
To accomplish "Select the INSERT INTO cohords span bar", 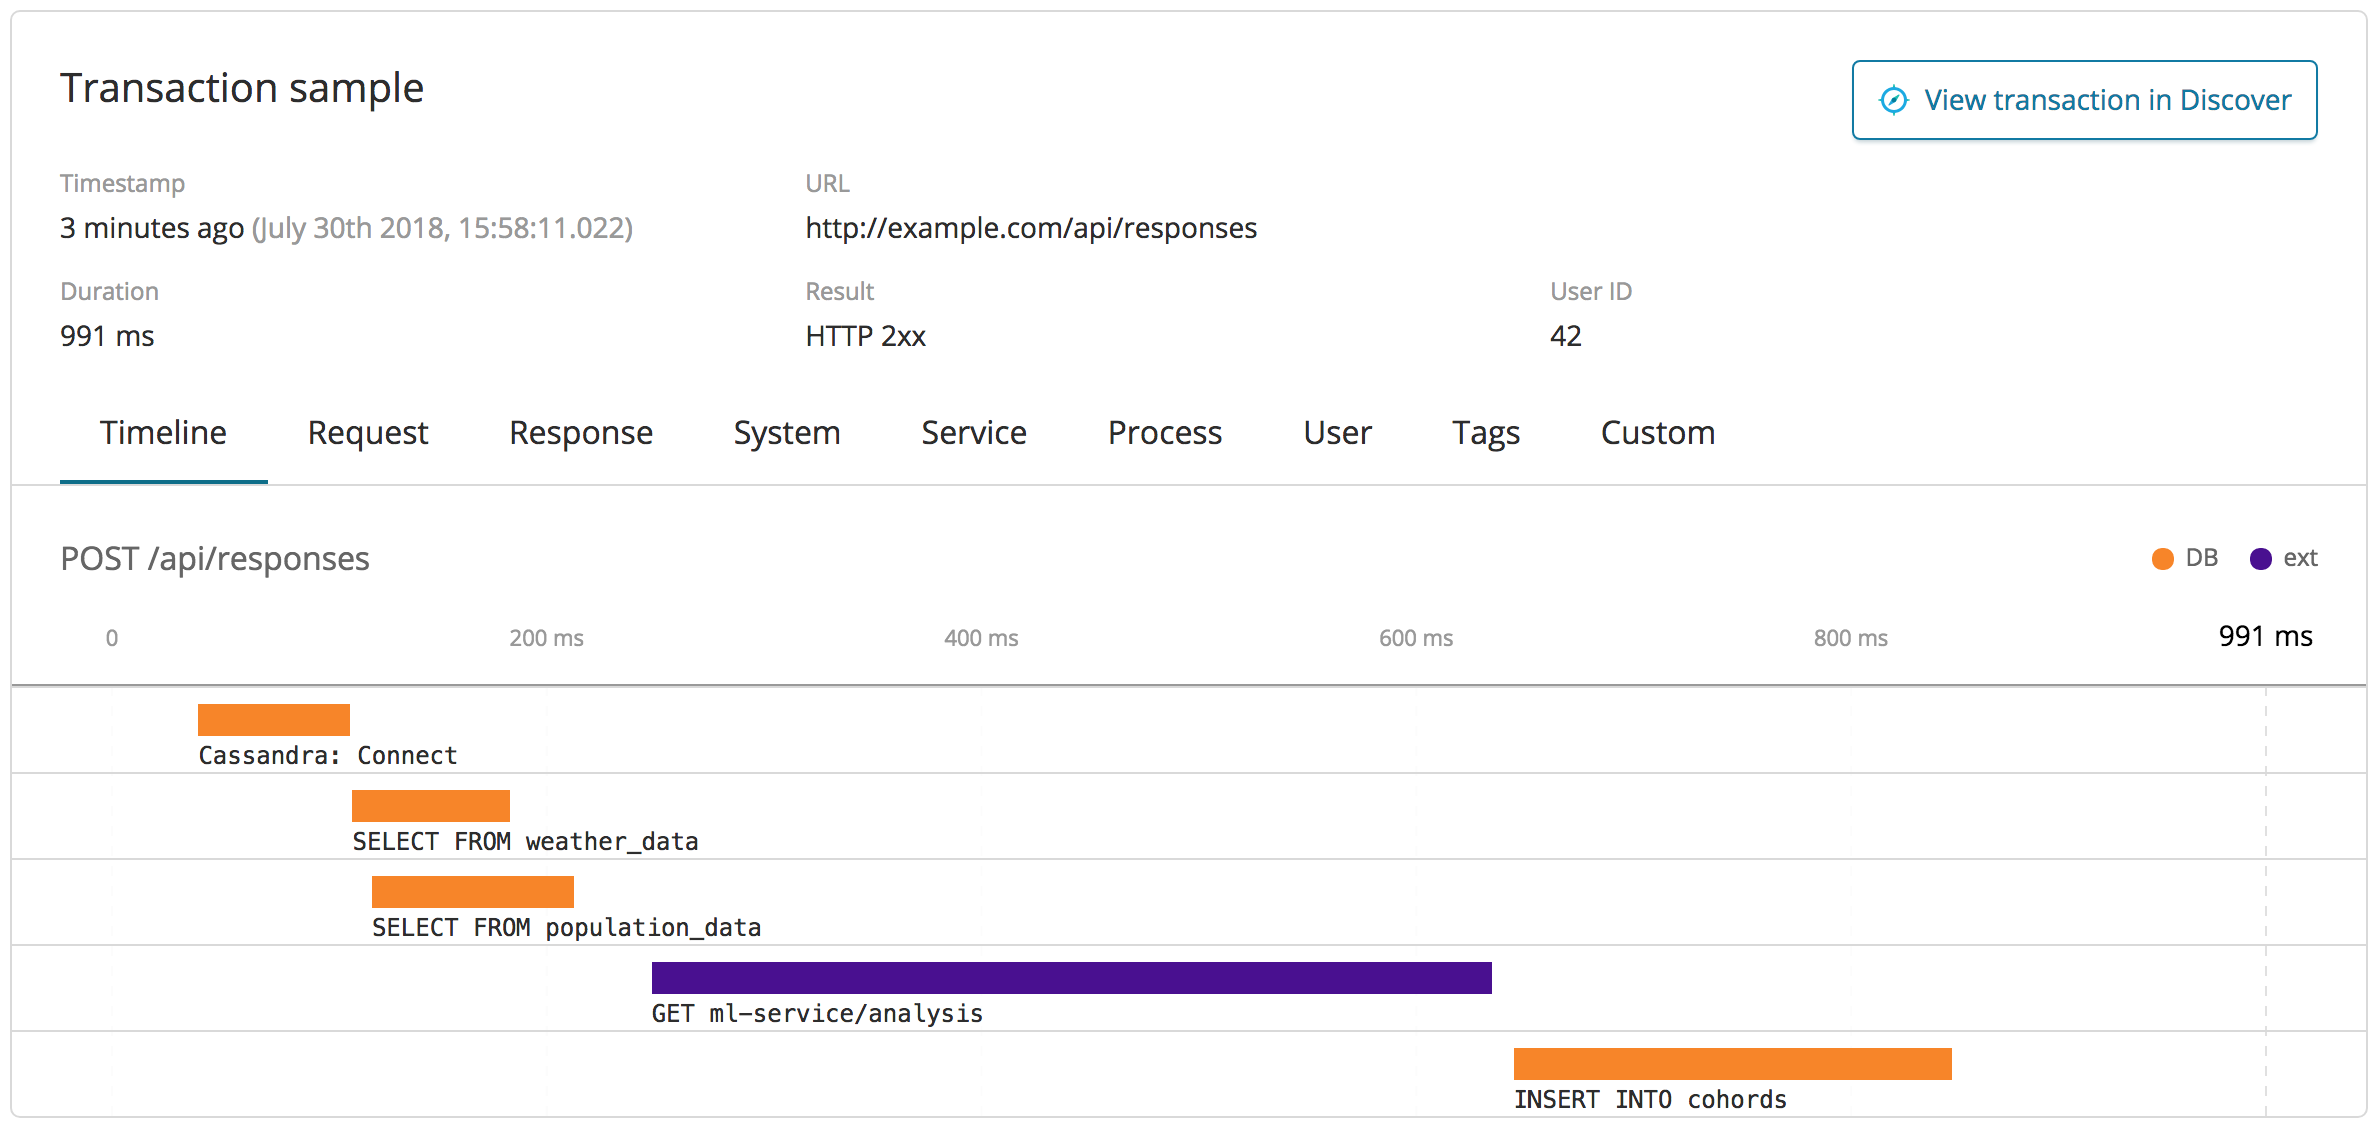I will tap(1733, 1064).
